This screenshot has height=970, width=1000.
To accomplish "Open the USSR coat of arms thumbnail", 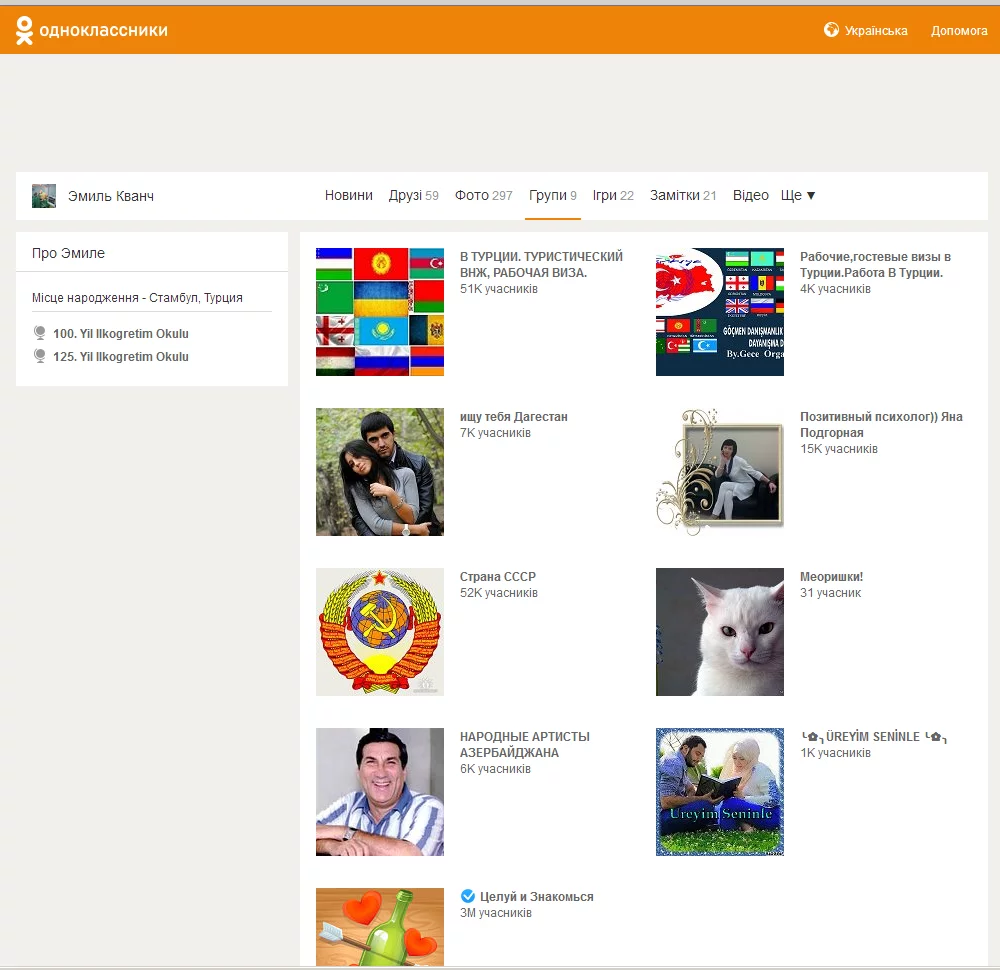I will [379, 632].
